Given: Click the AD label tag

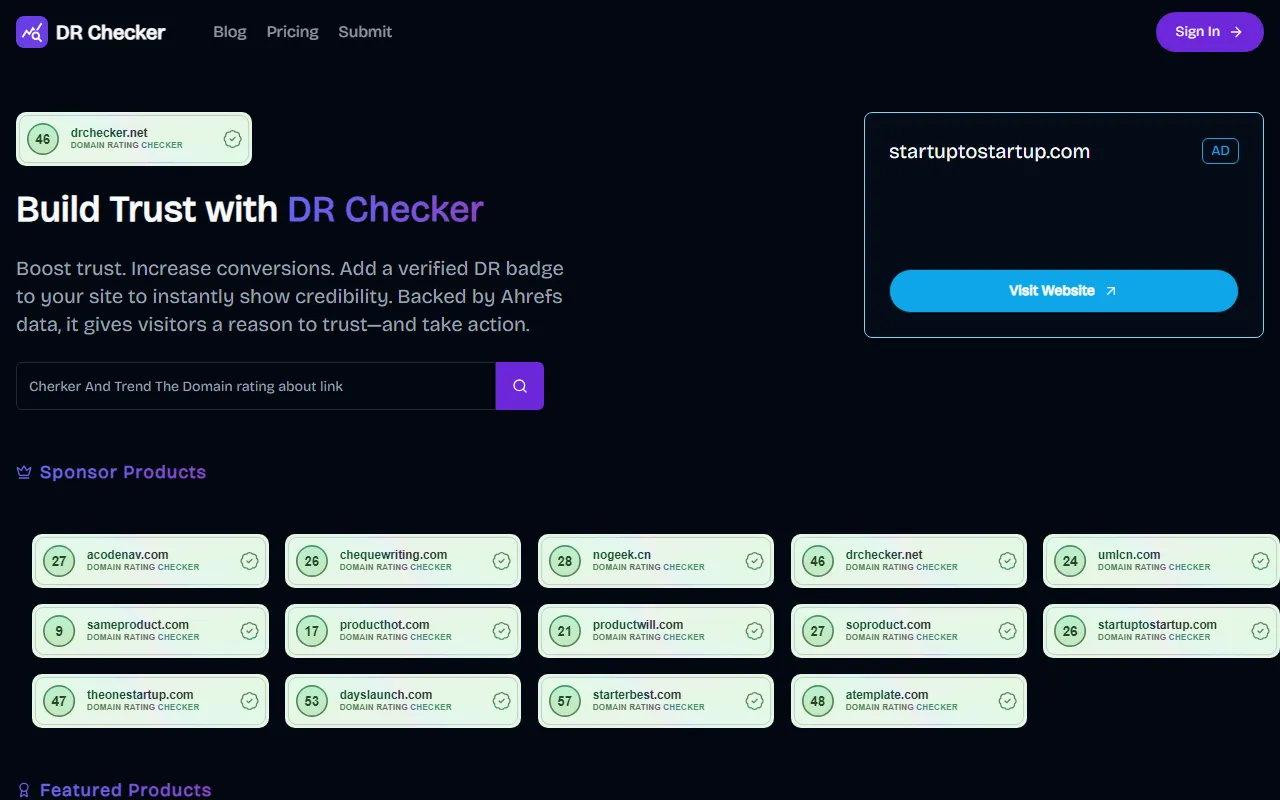Looking at the screenshot, I should [1220, 151].
